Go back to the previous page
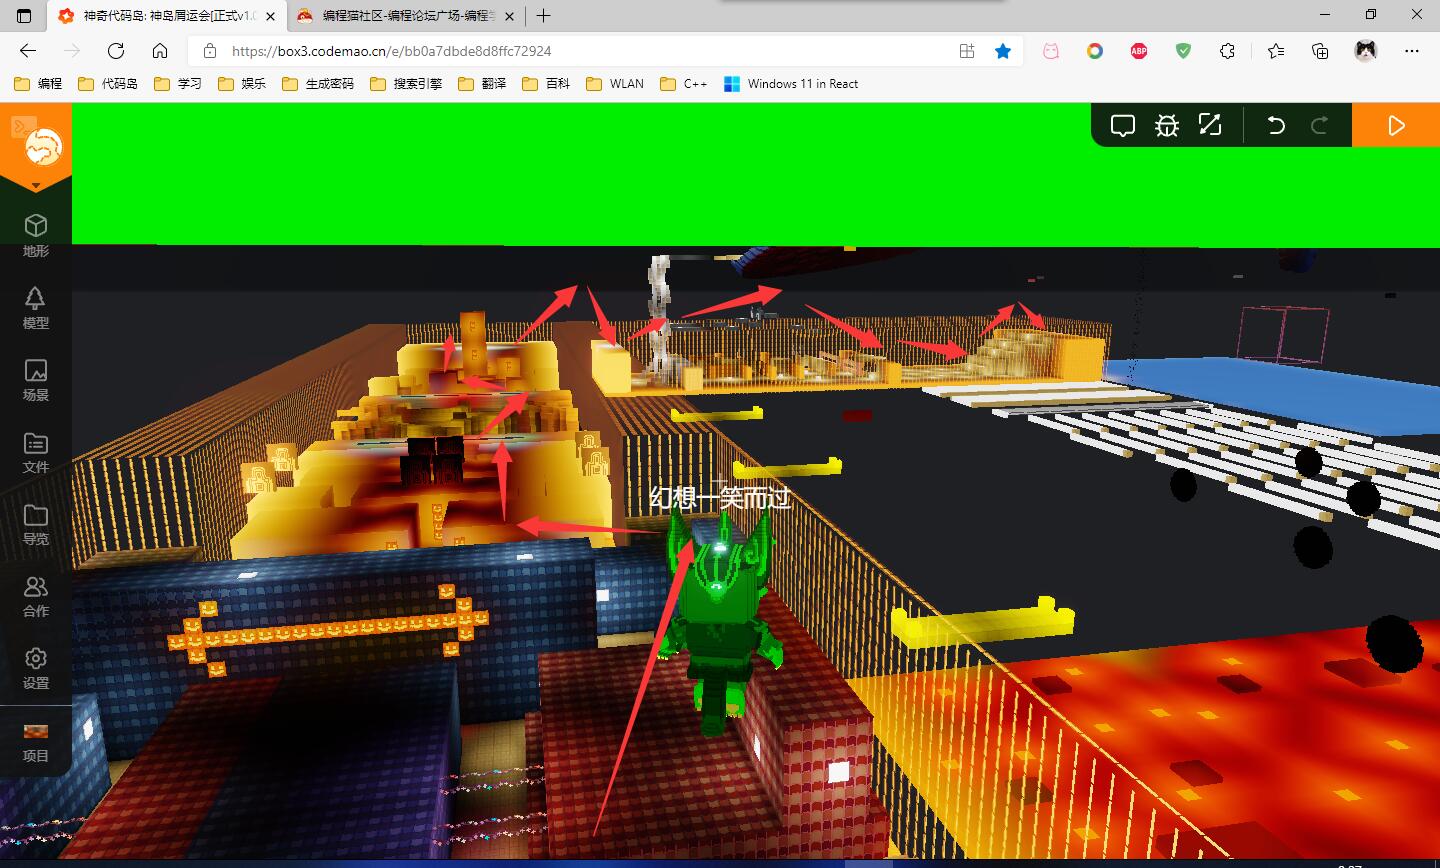 coord(28,51)
